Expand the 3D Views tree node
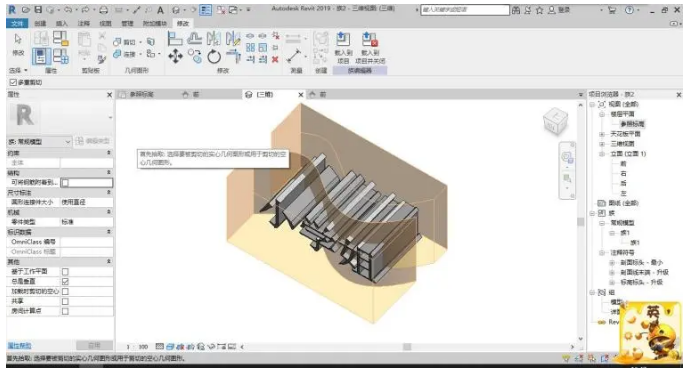The width and height of the screenshot is (689, 371). click(x=602, y=144)
